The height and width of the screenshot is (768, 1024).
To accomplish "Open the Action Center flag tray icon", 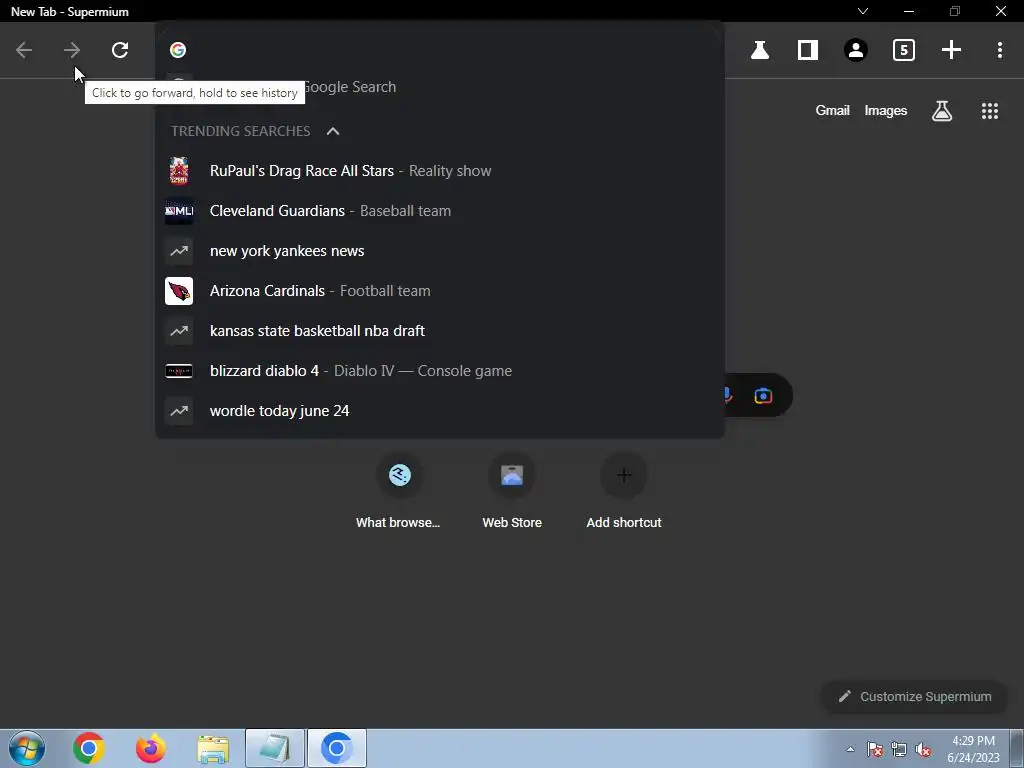I will coord(875,749).
